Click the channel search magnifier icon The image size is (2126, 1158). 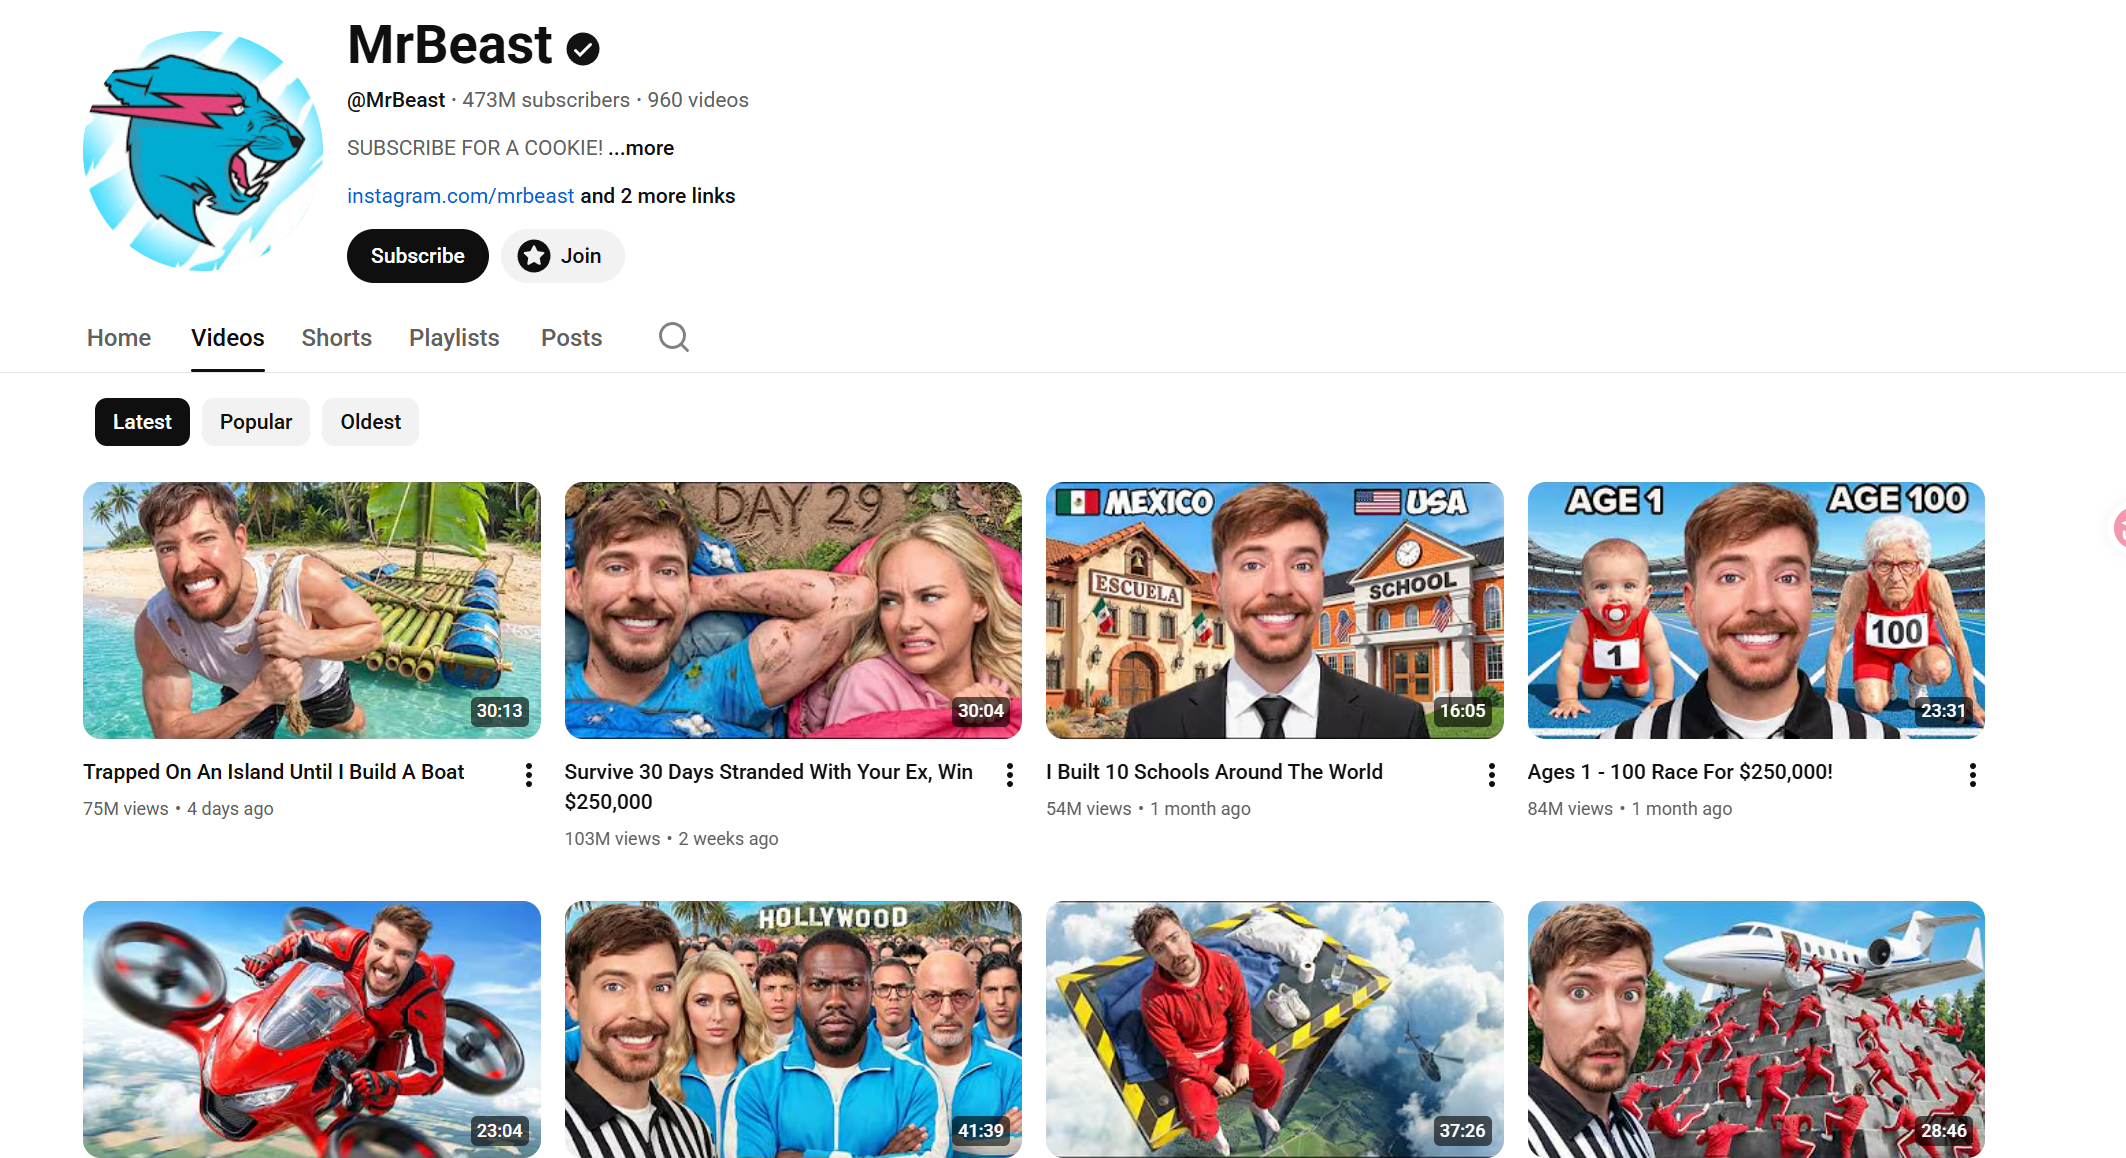point(673,337)
